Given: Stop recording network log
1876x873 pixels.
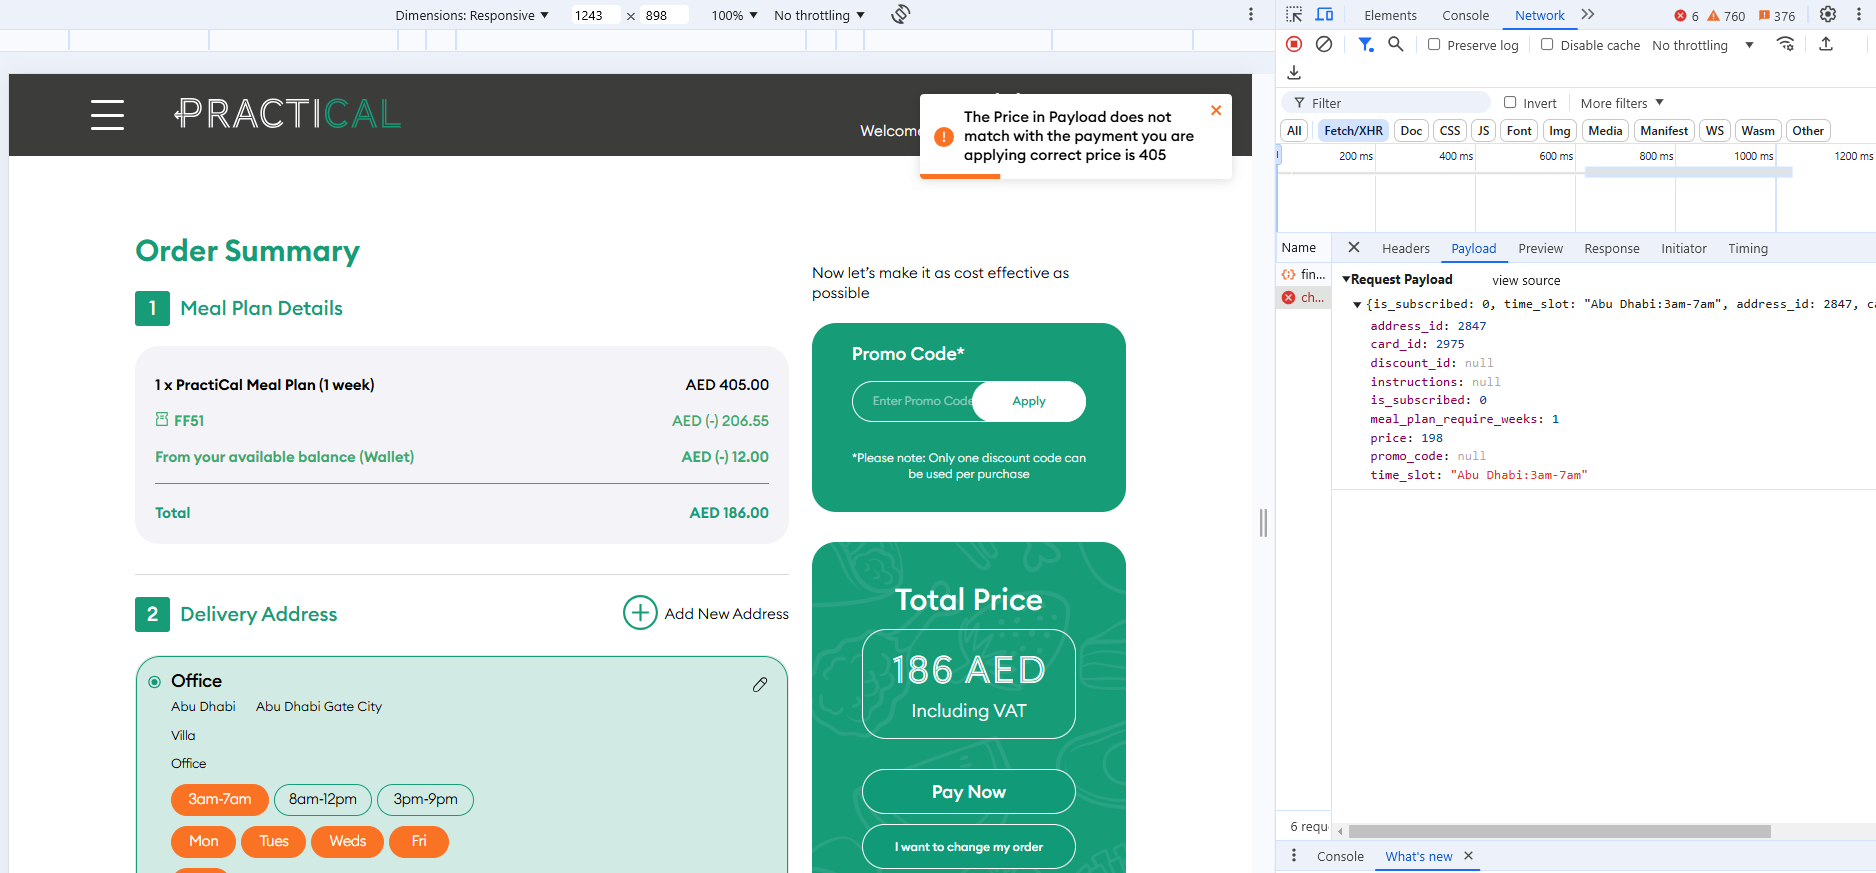Looking at the screenshot, I should point(1294,44).
